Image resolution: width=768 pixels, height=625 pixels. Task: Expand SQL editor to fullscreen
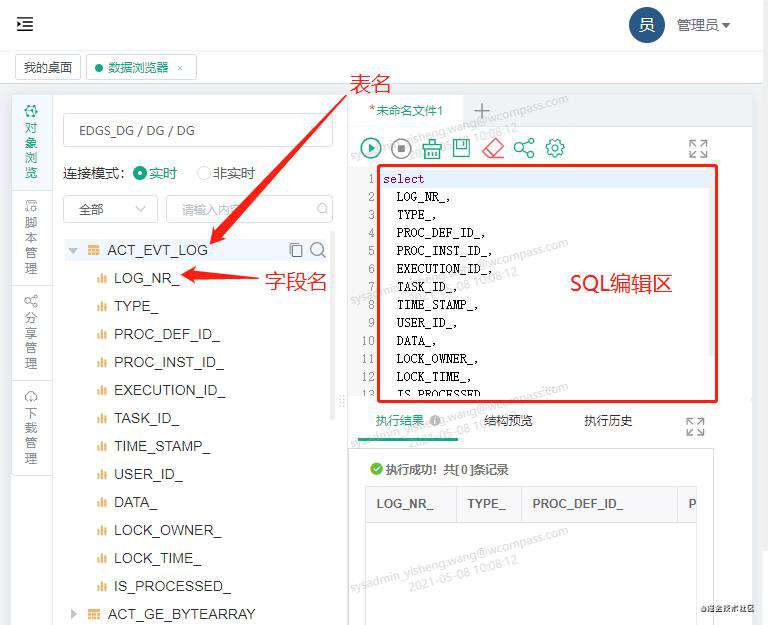[x=698, y=149]
